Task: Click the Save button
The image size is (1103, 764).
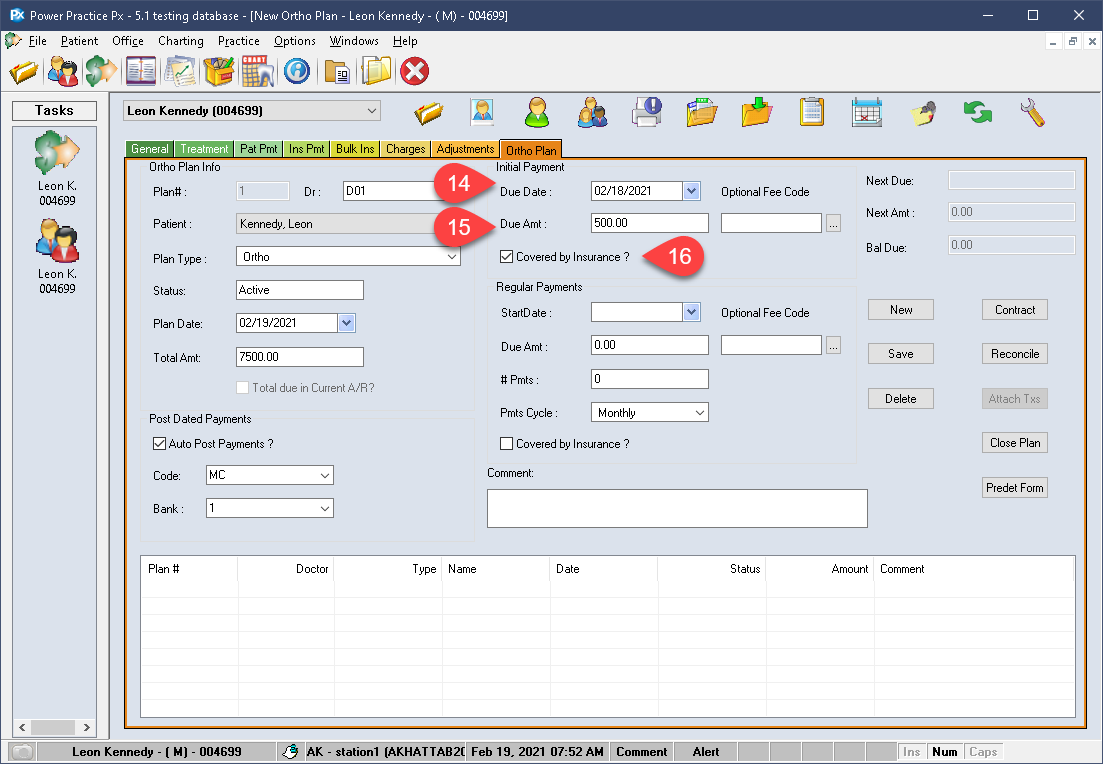Action: pos(901,354)
